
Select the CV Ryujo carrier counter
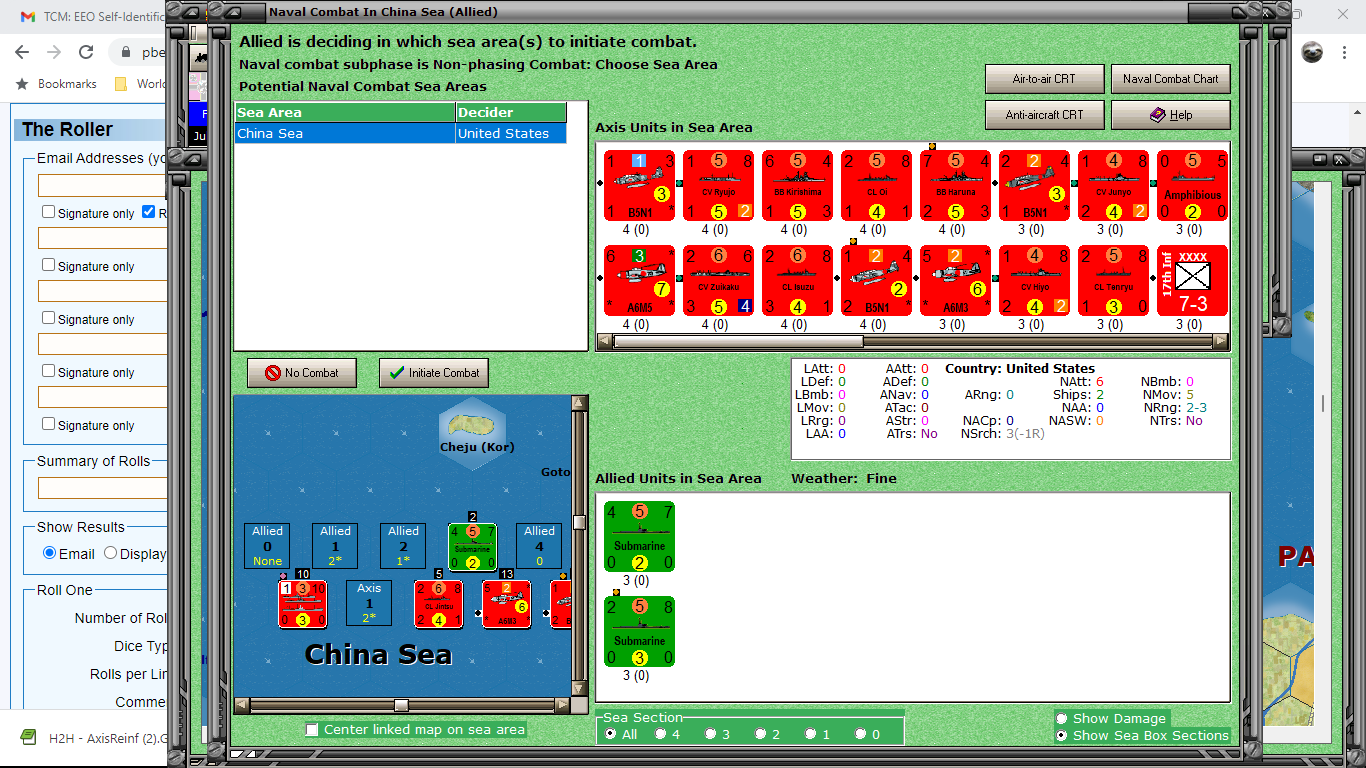[x=718, y=185]
